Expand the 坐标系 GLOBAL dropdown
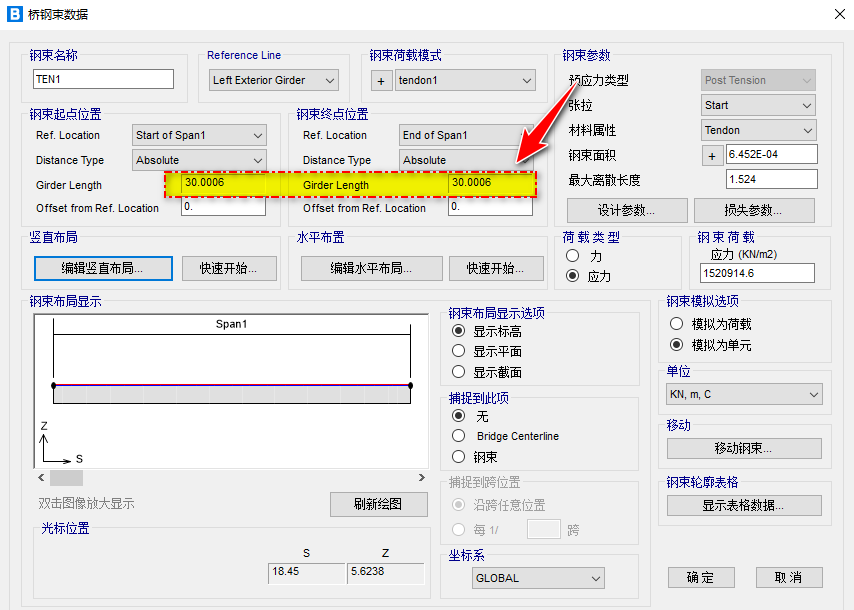854x610 pixels. [x=539, y=578]
